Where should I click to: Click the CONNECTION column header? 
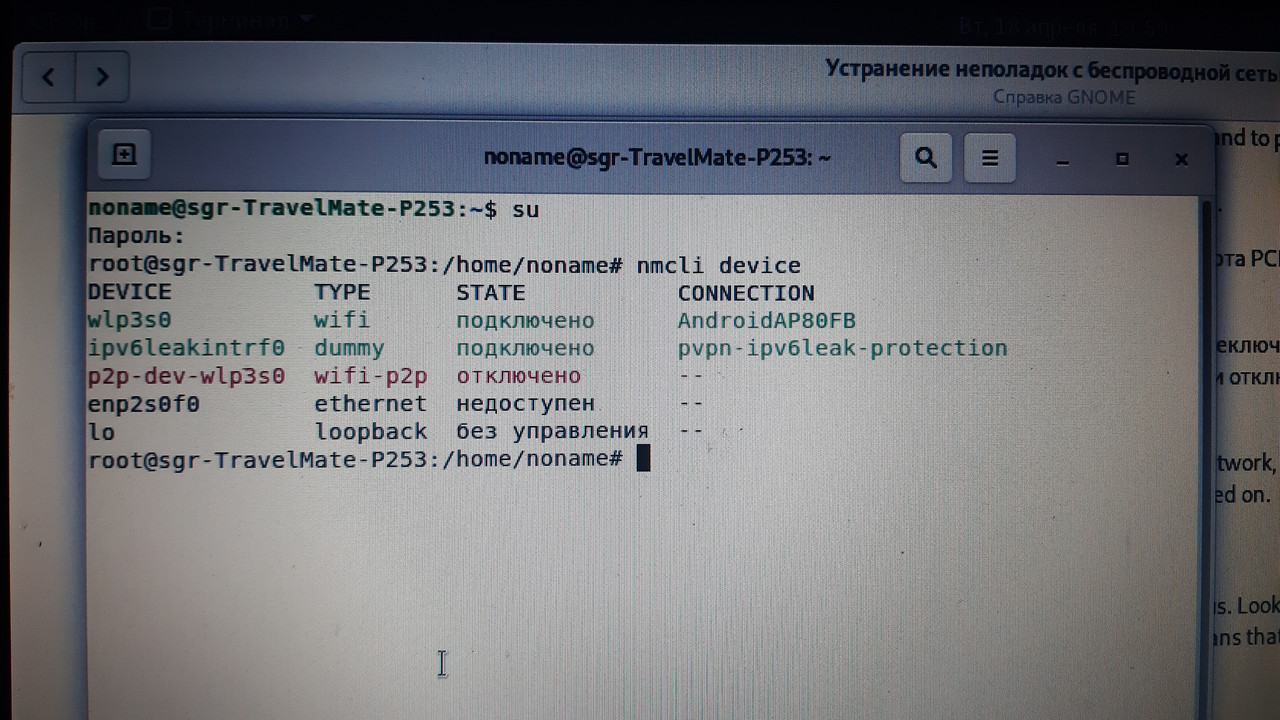click(746, 293)
